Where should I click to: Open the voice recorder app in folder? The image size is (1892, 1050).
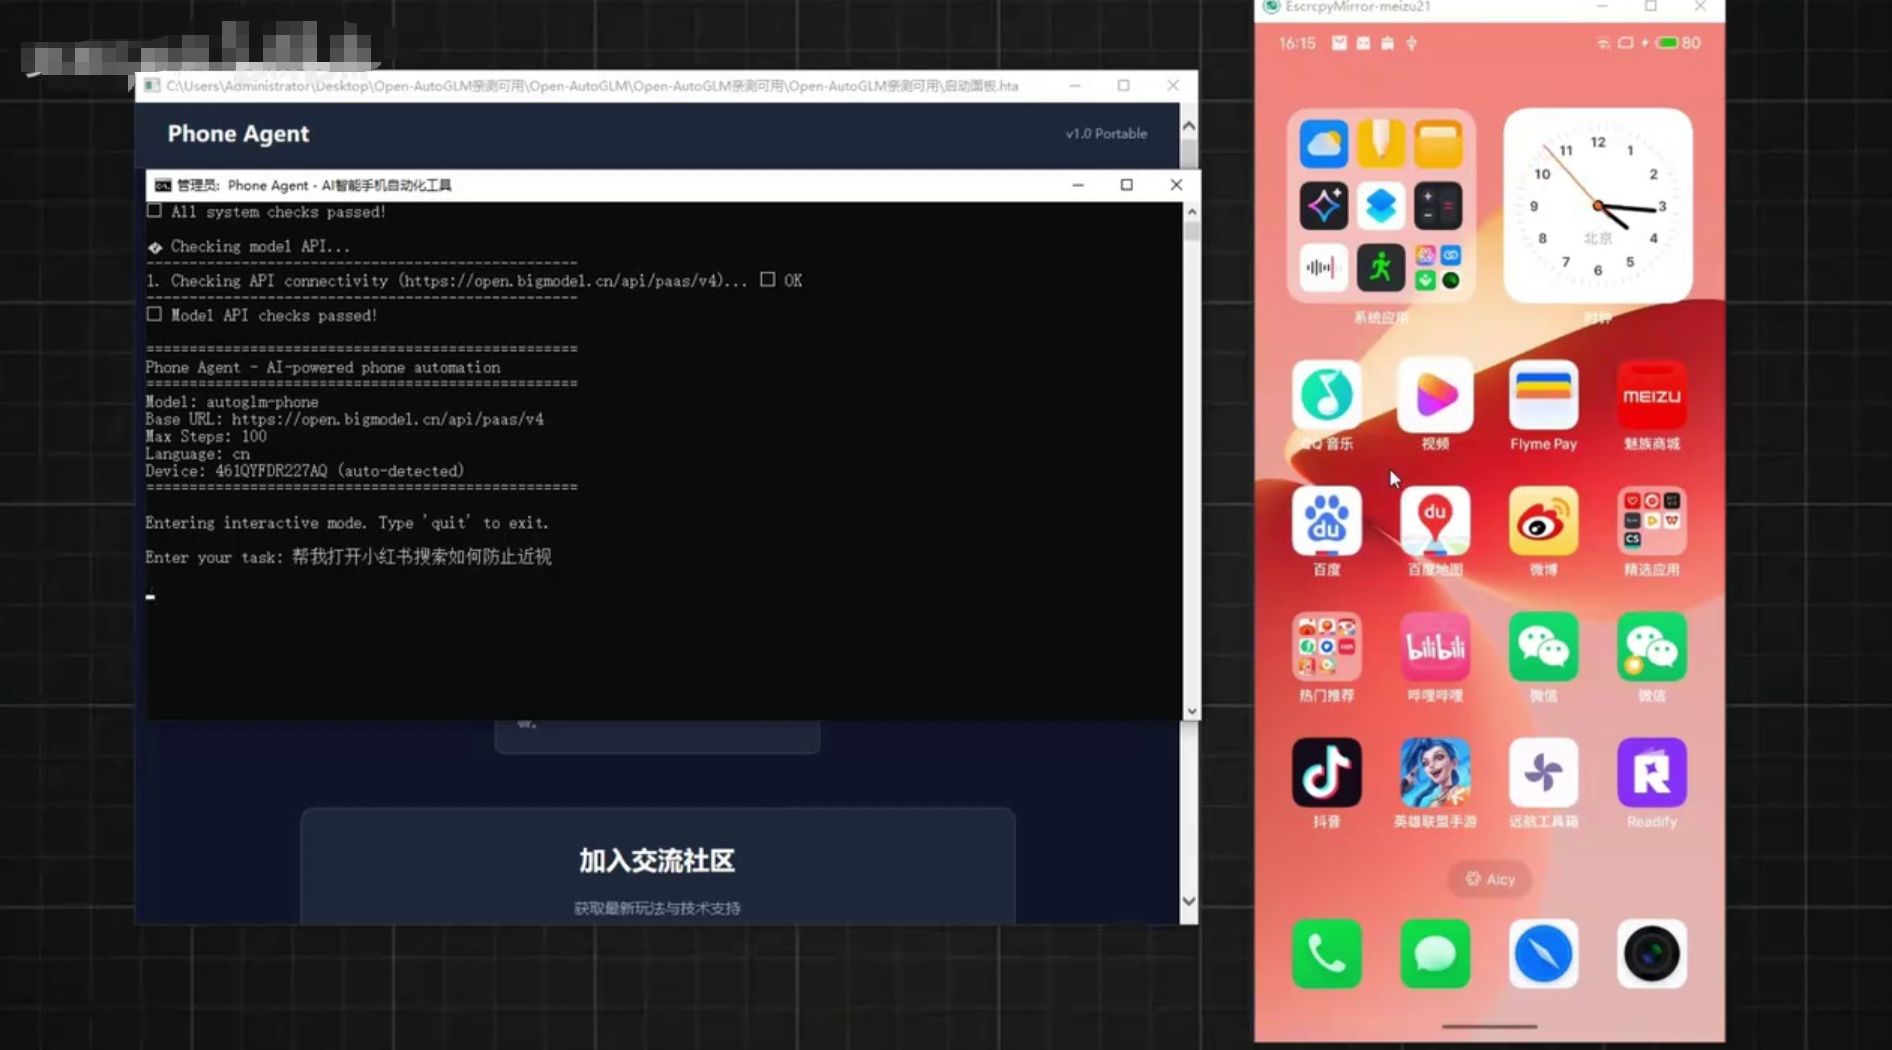click(1323, 268)
